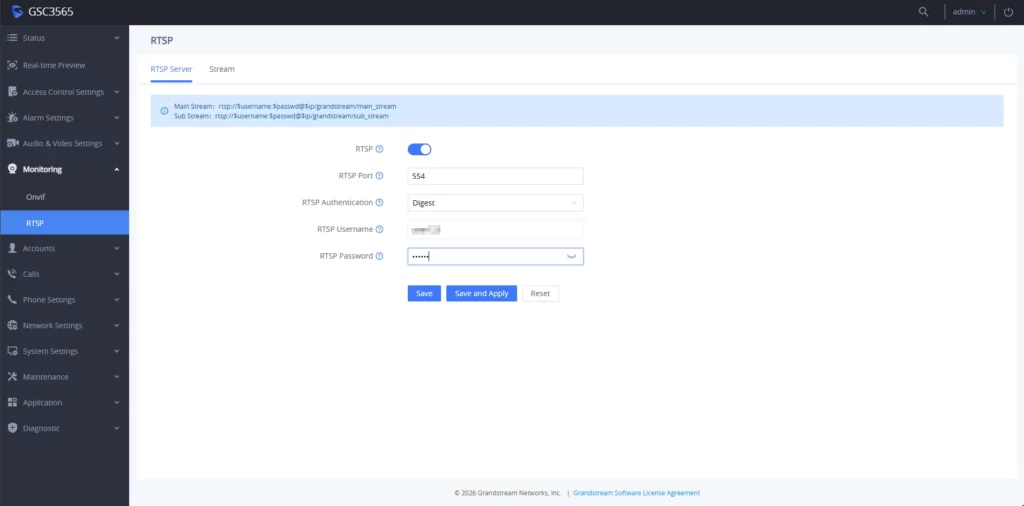Image resolution: width=1024 pixels, height=506 pixels.
Task: Click the Diagnostic shield icon
Action: [12, 428]
